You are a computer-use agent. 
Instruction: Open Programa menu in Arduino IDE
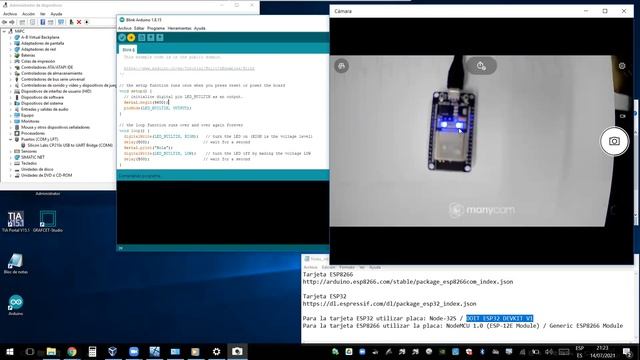click(x=156, y=28)
